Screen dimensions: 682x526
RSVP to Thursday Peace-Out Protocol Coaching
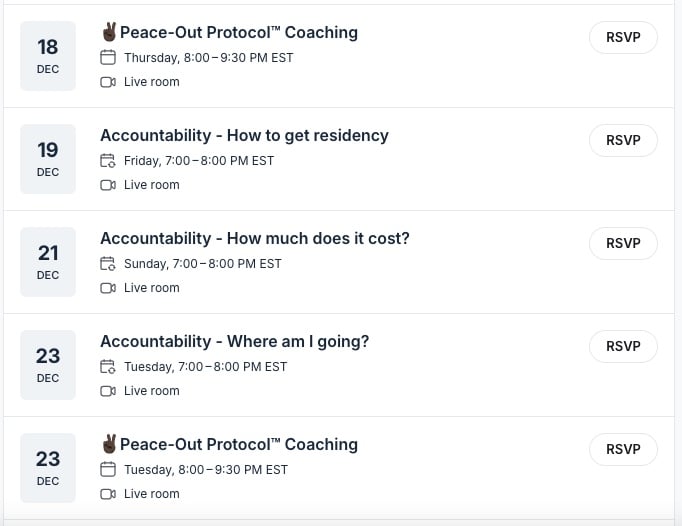click(623, 38)
